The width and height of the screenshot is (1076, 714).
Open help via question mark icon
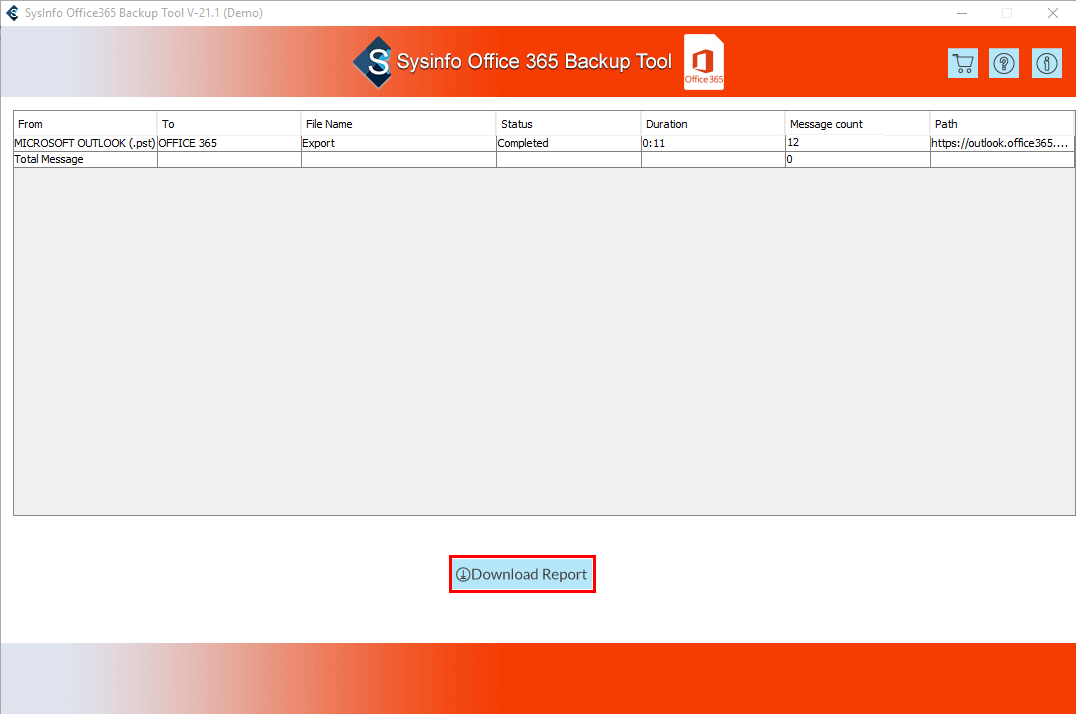(1004, 63)
